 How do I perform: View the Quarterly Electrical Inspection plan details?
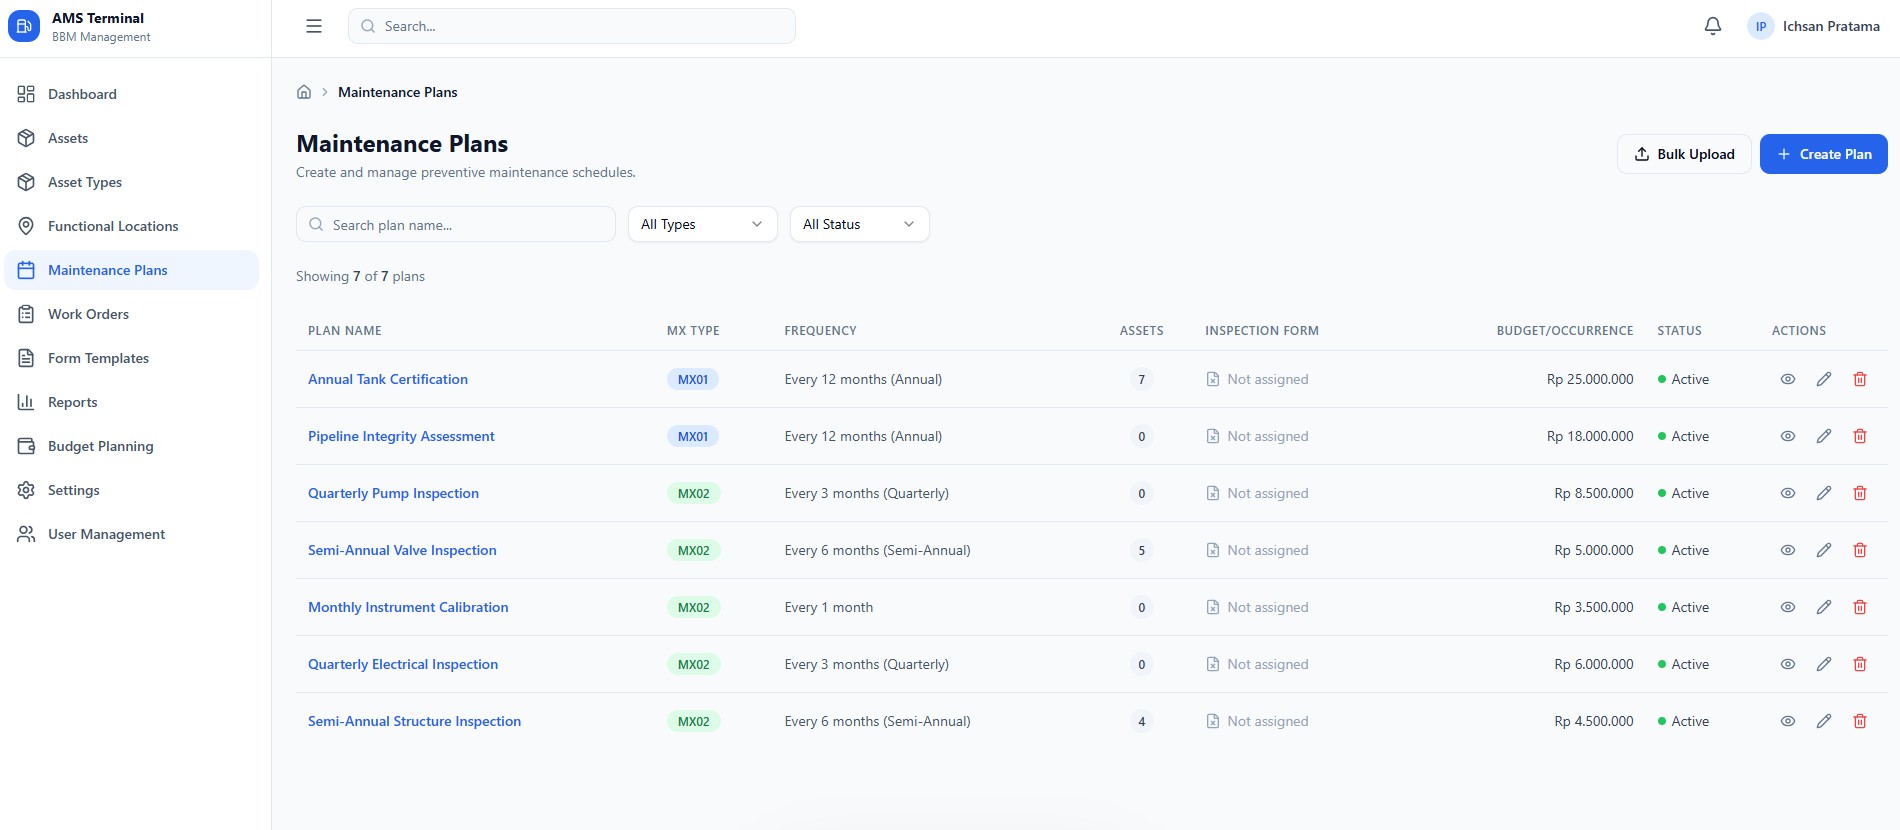click(1787, 664)
